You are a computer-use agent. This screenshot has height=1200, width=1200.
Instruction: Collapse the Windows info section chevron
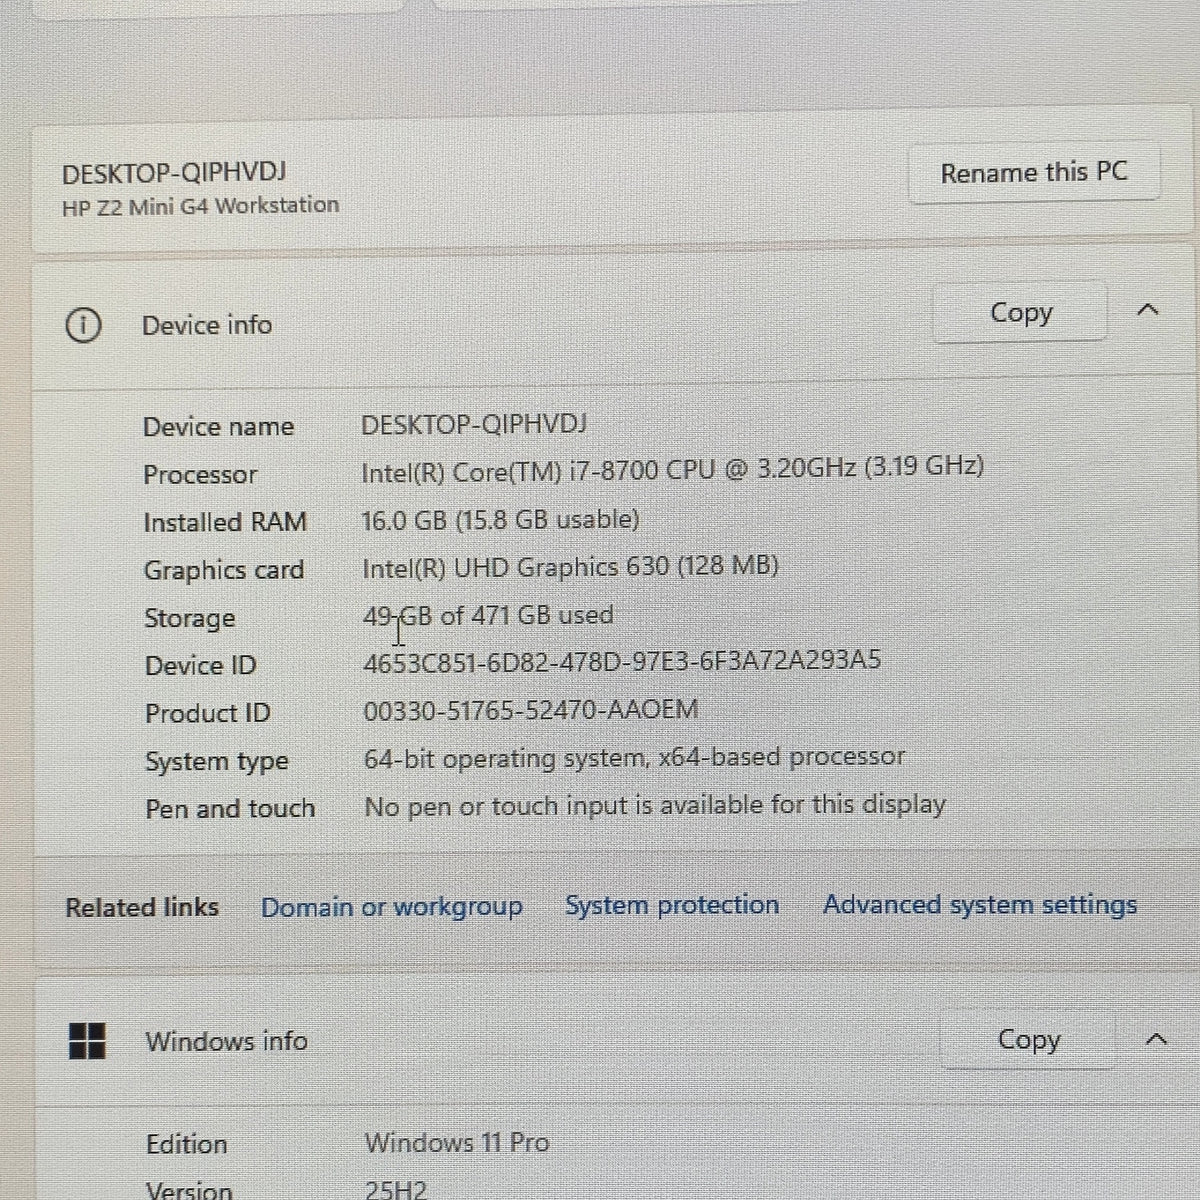pos(1156,1039)
